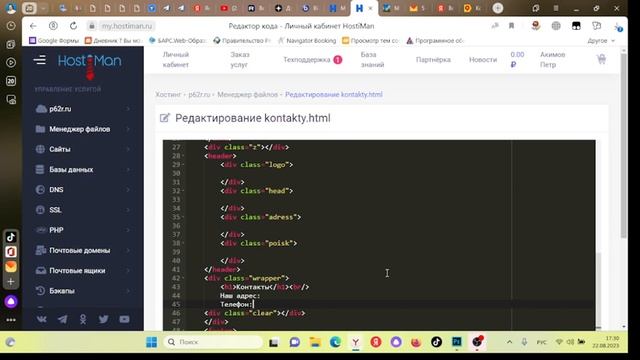
Task: Open the shopping cart icon
Action: coord(601,60)
